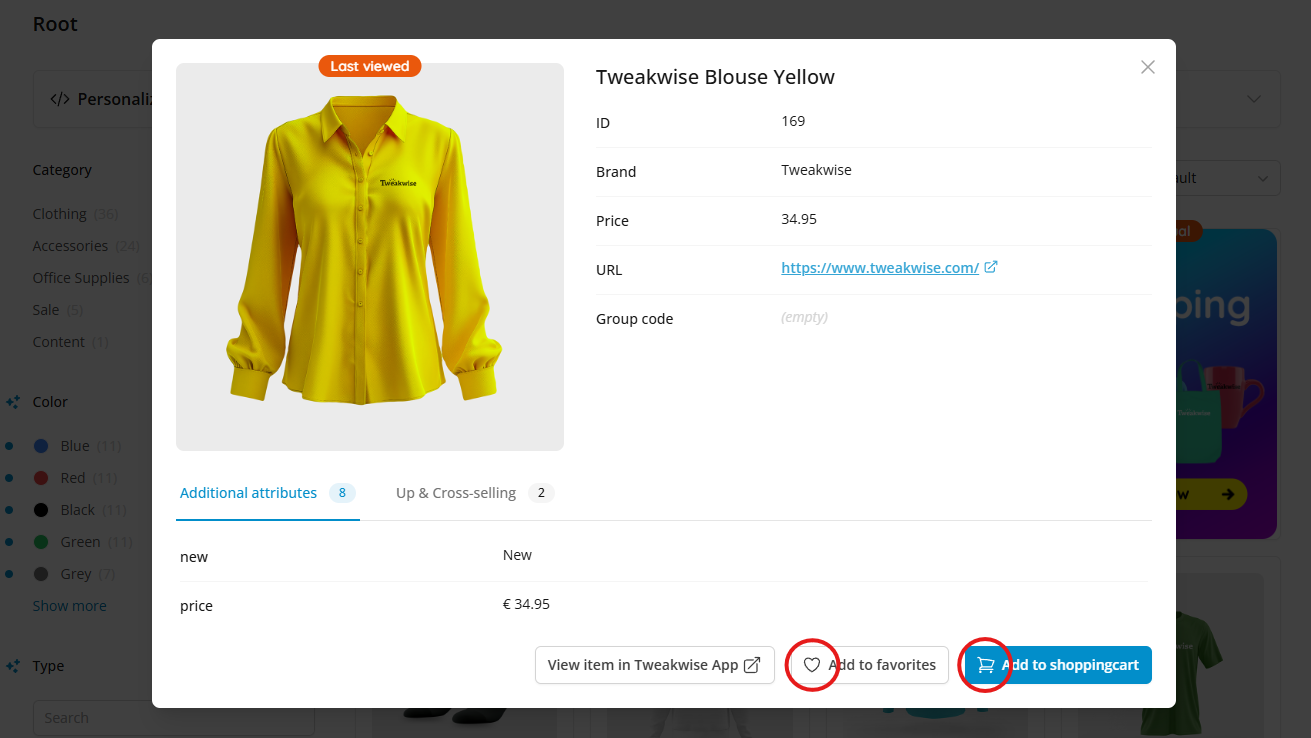This screenshot has width=1311, height=738.
Task: Click the arrow on the promotional banner
Action: tap(1228, 494)
